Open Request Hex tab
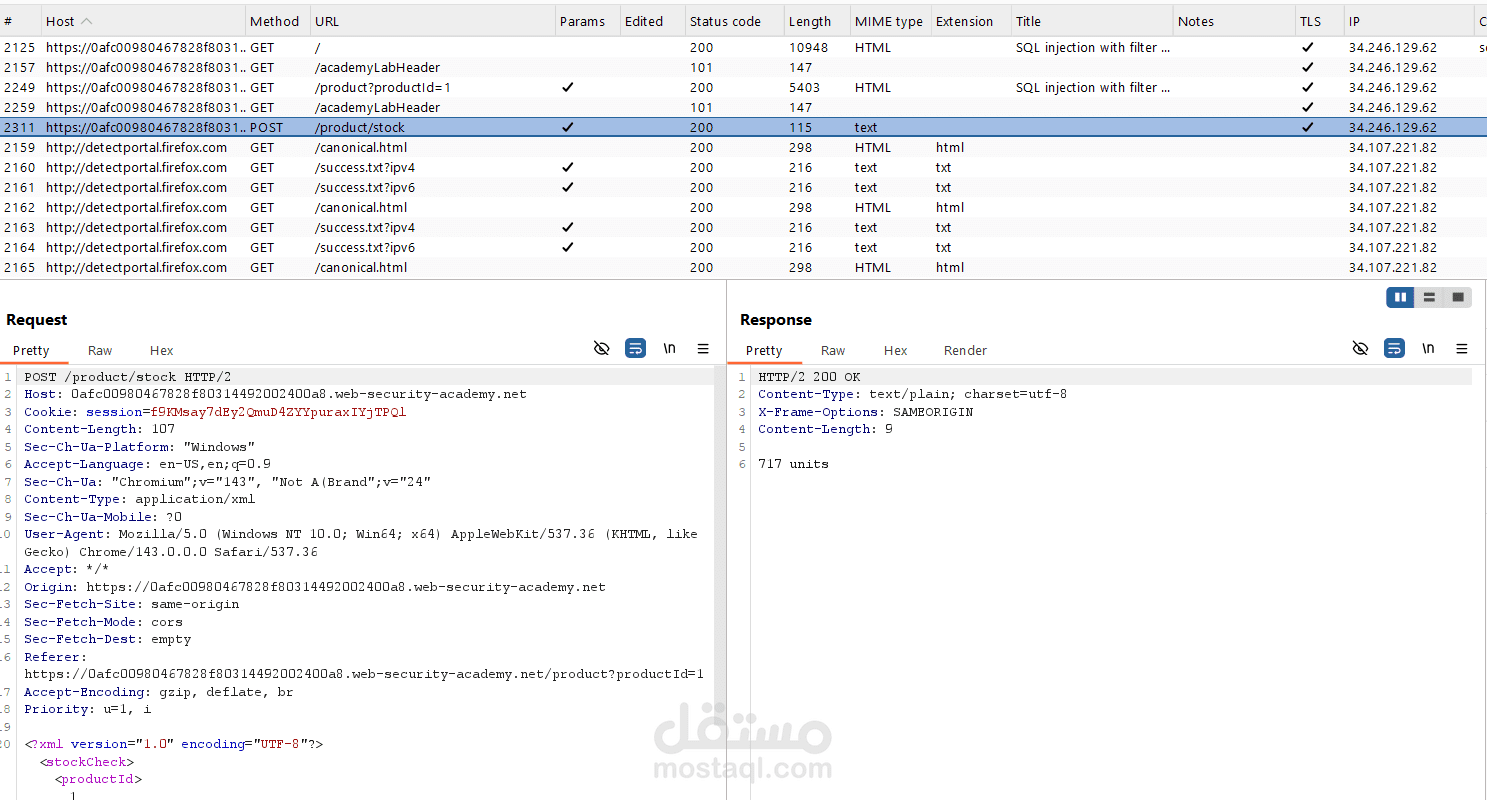Viewport: 1487px width, 800px height. (162, 350)
